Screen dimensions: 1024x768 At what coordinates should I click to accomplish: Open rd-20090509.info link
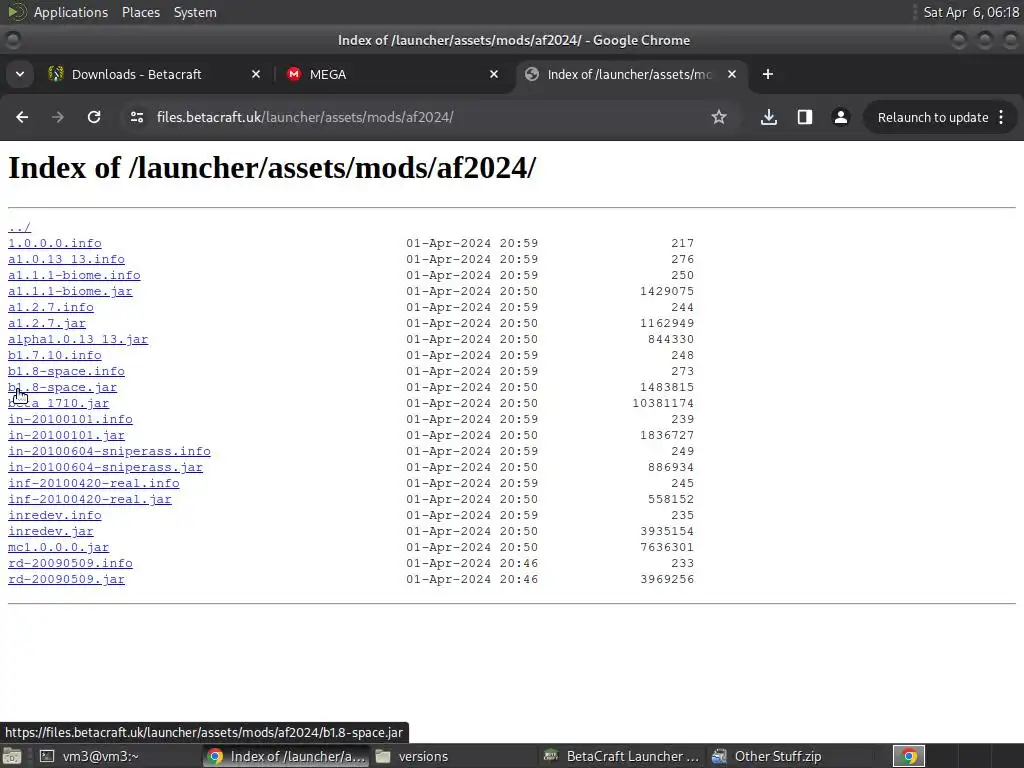click(70, 563)
